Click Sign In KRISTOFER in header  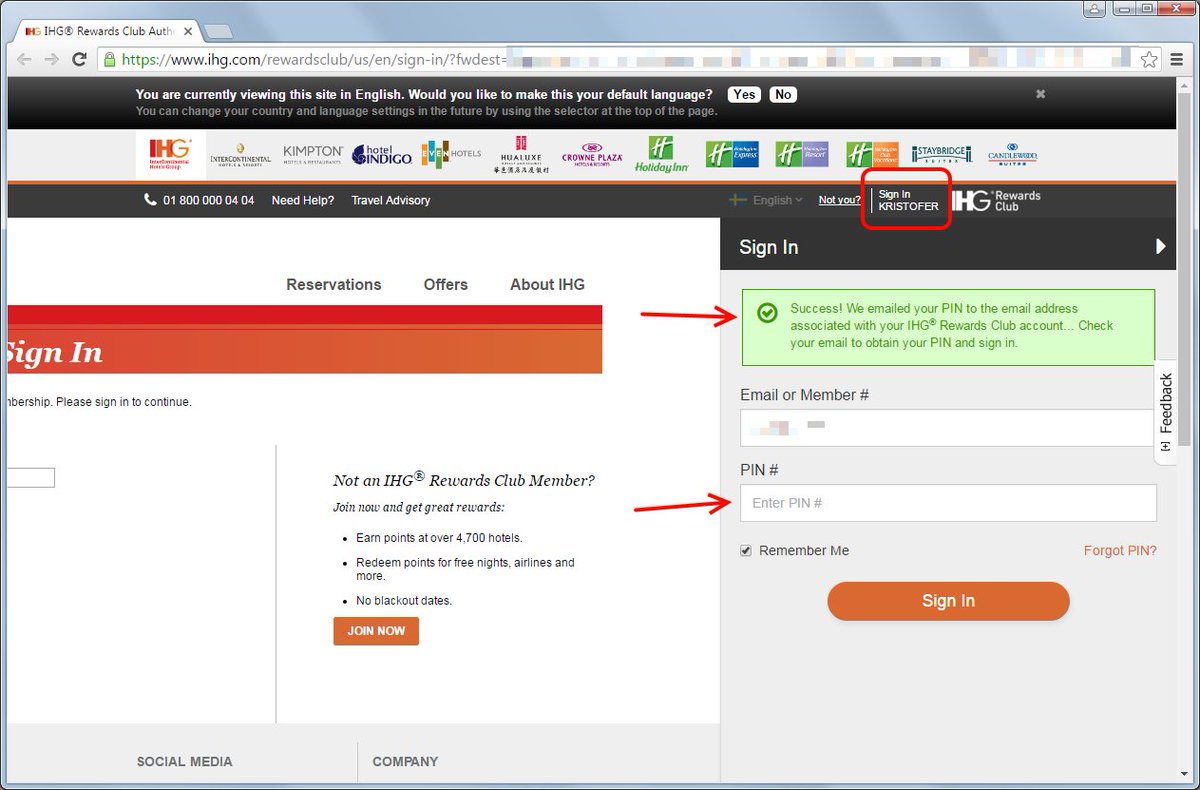pyautogui.click(x=908, y=200)
